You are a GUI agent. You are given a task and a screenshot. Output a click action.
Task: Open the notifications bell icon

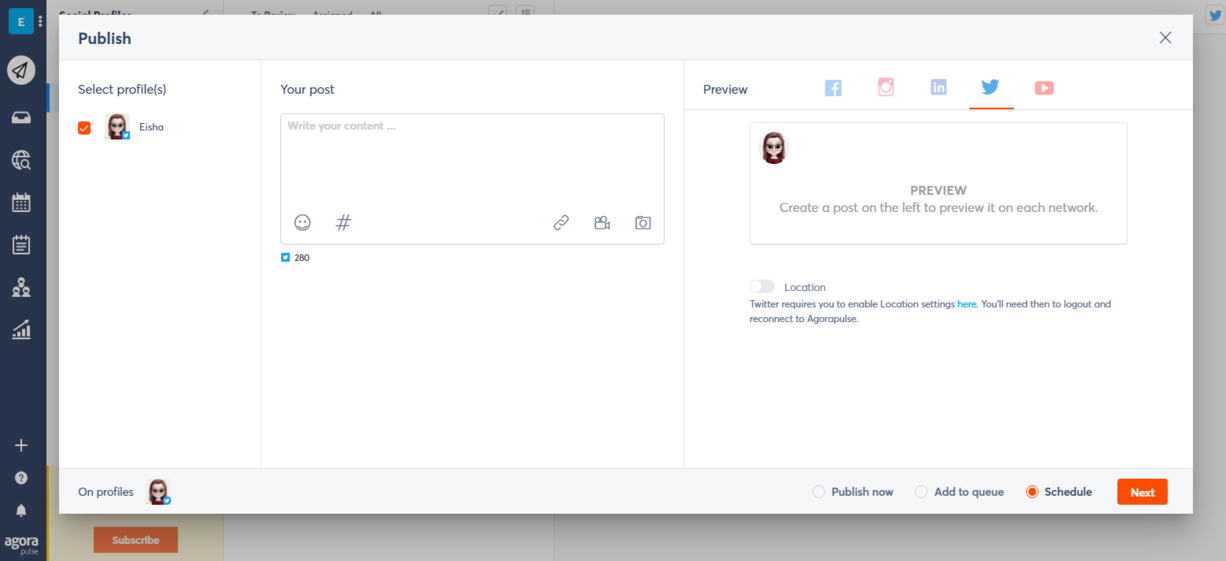[21, 510]
